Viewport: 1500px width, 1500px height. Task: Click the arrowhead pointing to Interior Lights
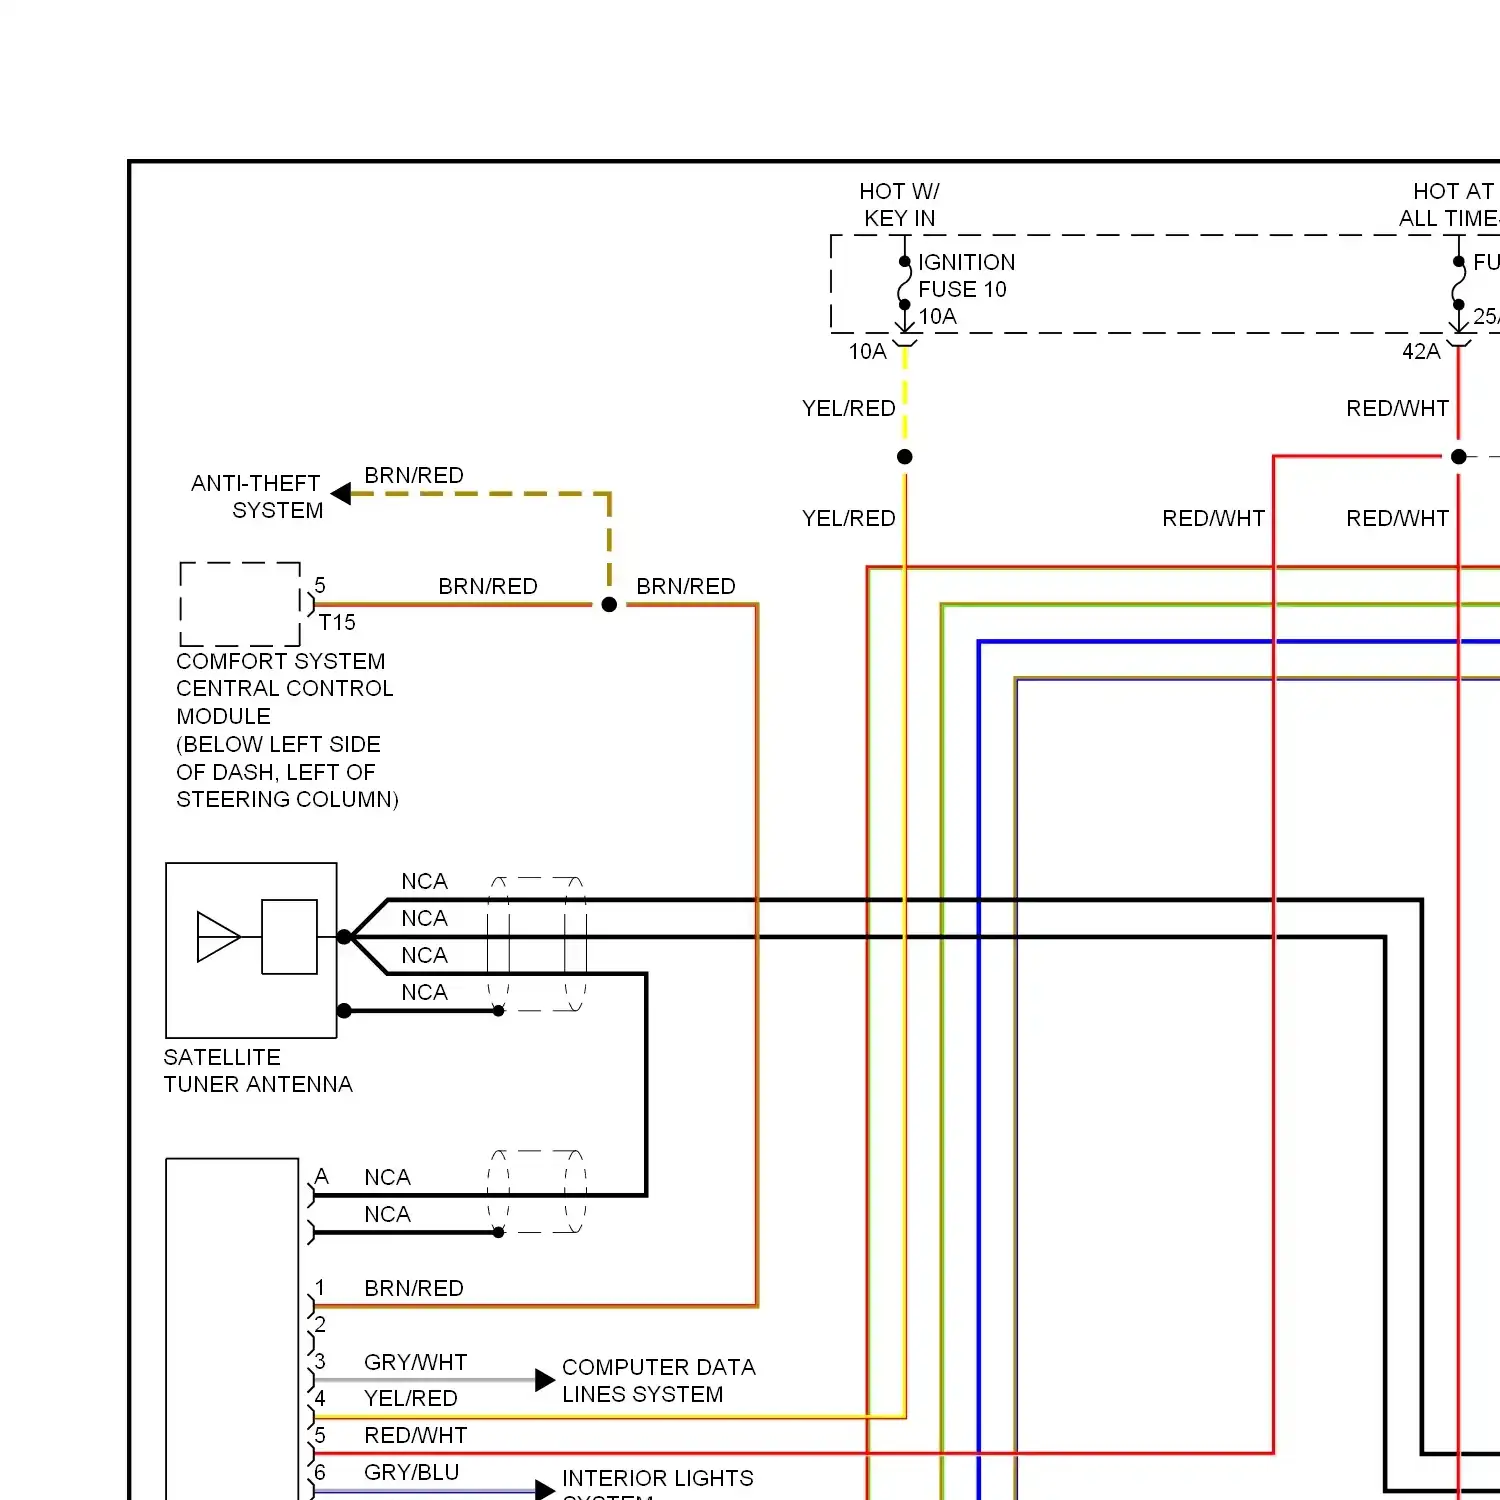coord(545,1491)
